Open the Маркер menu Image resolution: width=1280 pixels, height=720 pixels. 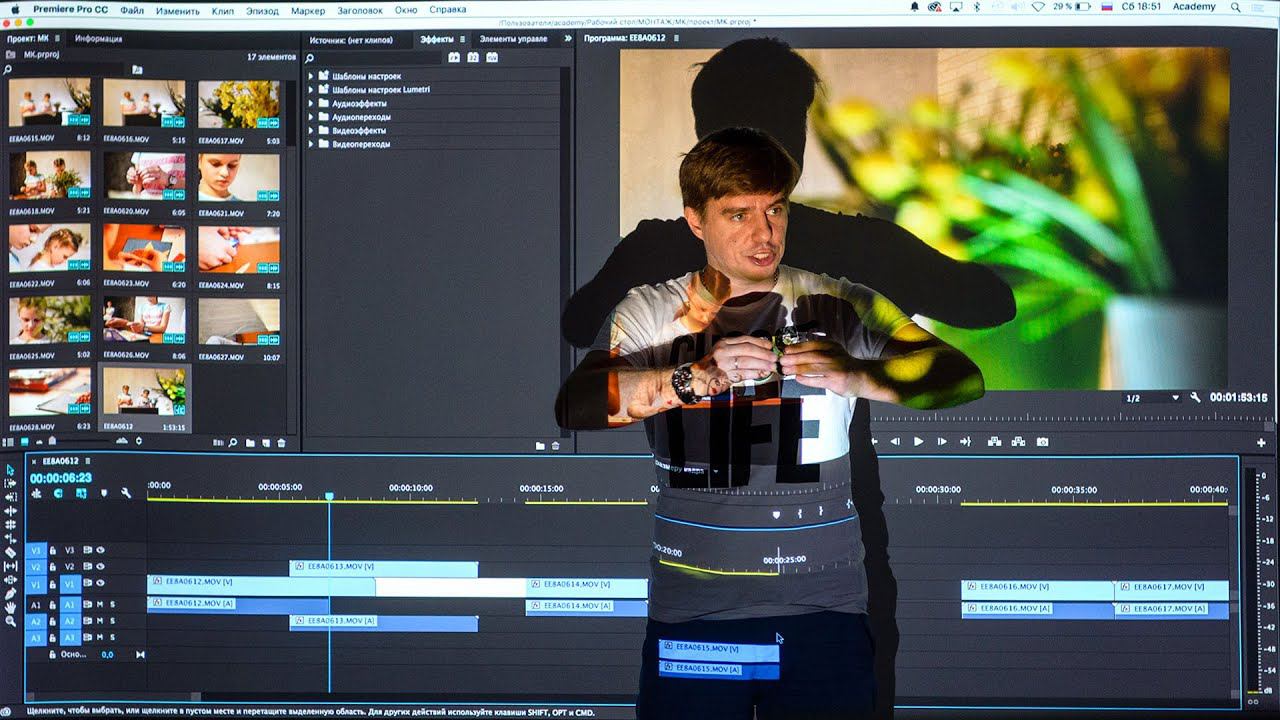(308, 9)
